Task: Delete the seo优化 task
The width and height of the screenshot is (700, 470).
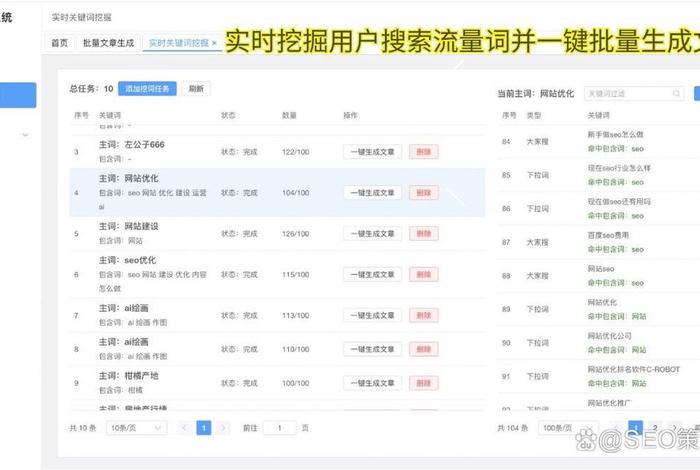Action: (x=424, y=275)
